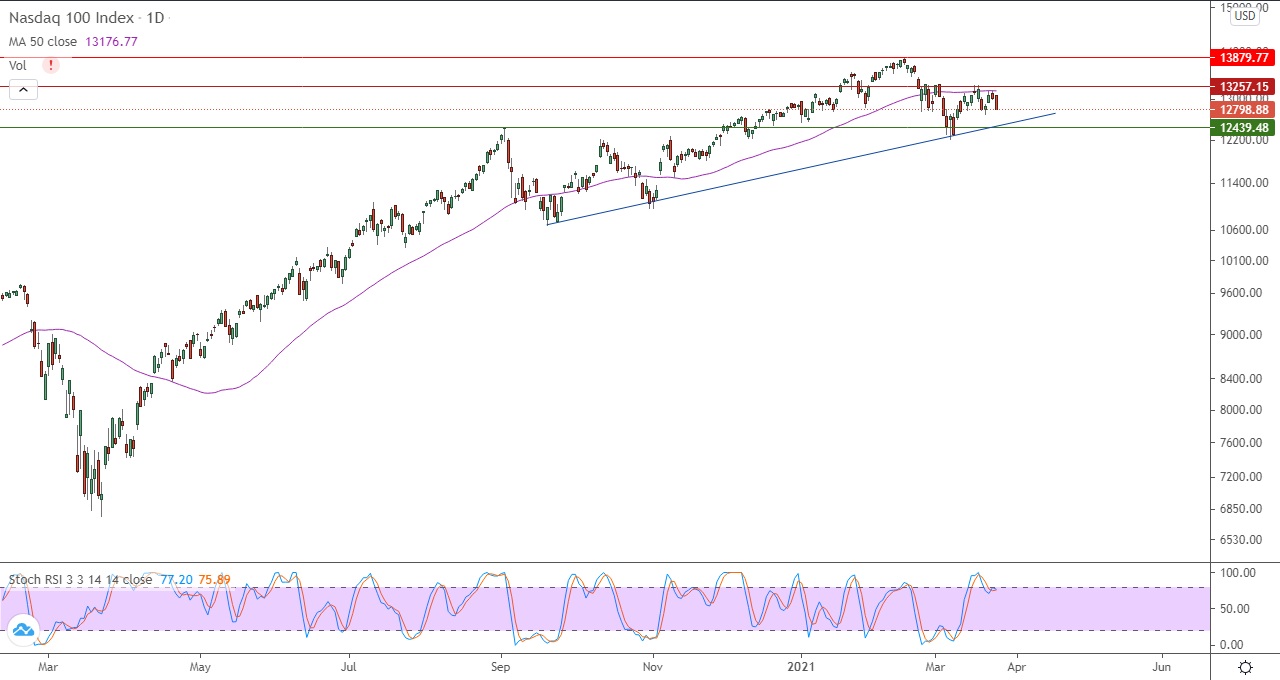The width and height of the screenshot is (1280, 680).
Task: Select the Vol indicator label
Action: [x=18, y=65]
